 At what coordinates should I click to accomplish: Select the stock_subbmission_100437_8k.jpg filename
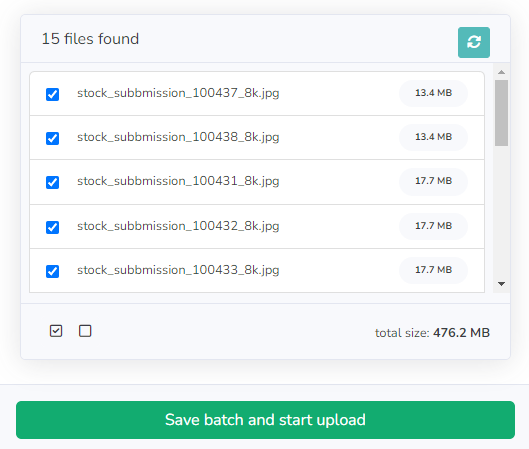(178, 93)
